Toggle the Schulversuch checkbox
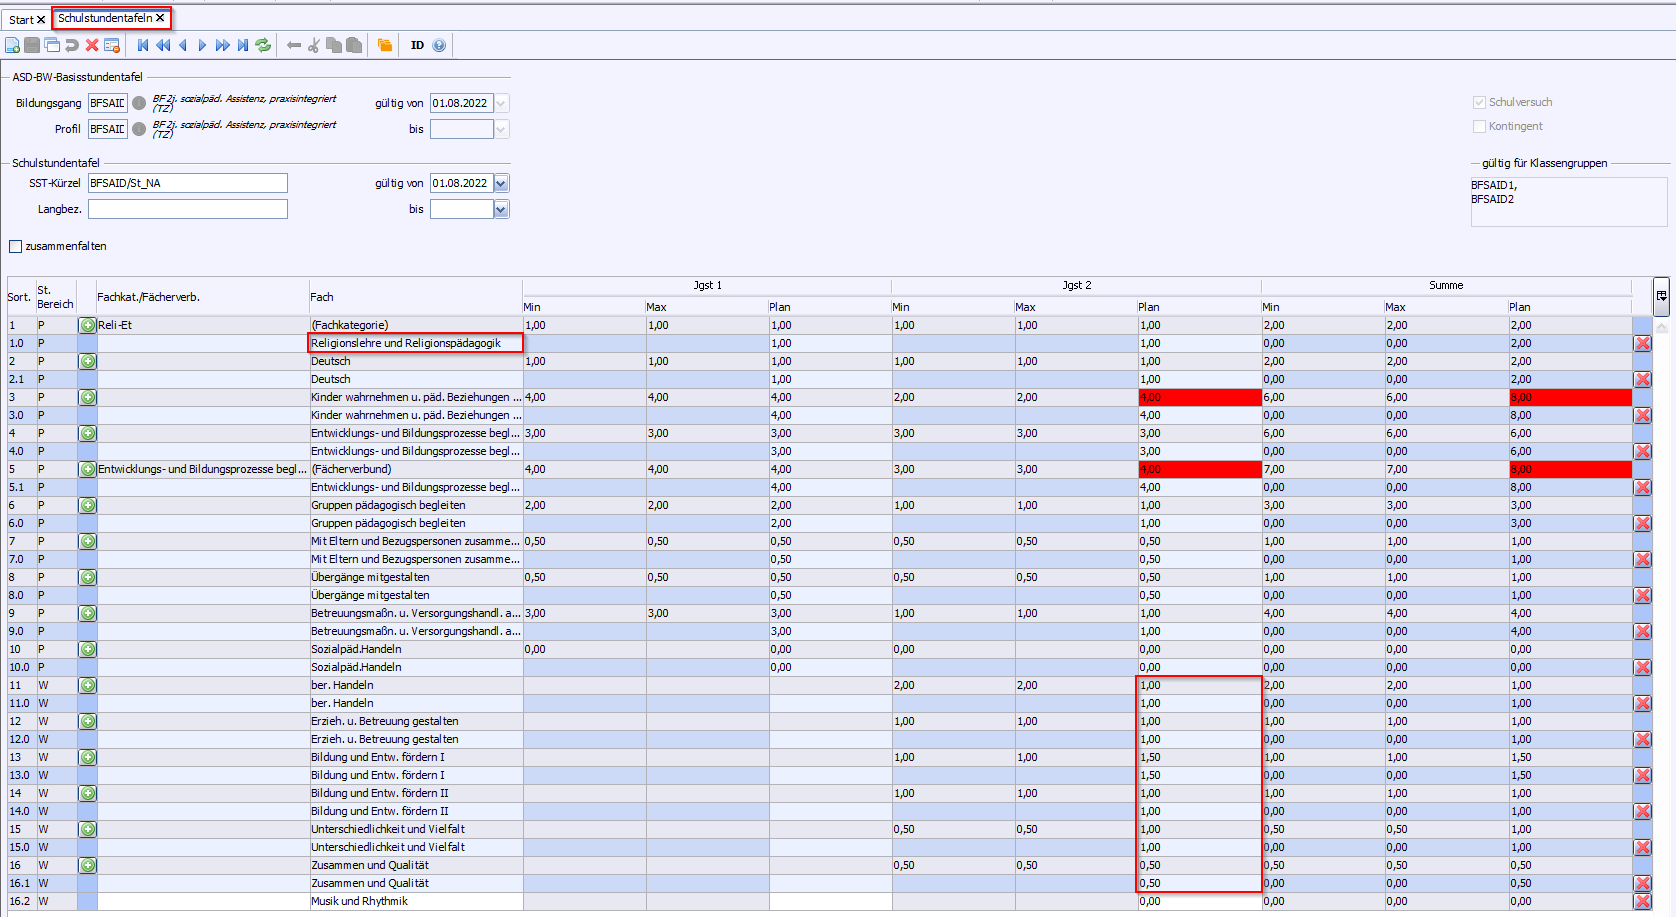Viewport: 1676px width, 917px height. pos(1479,102)
